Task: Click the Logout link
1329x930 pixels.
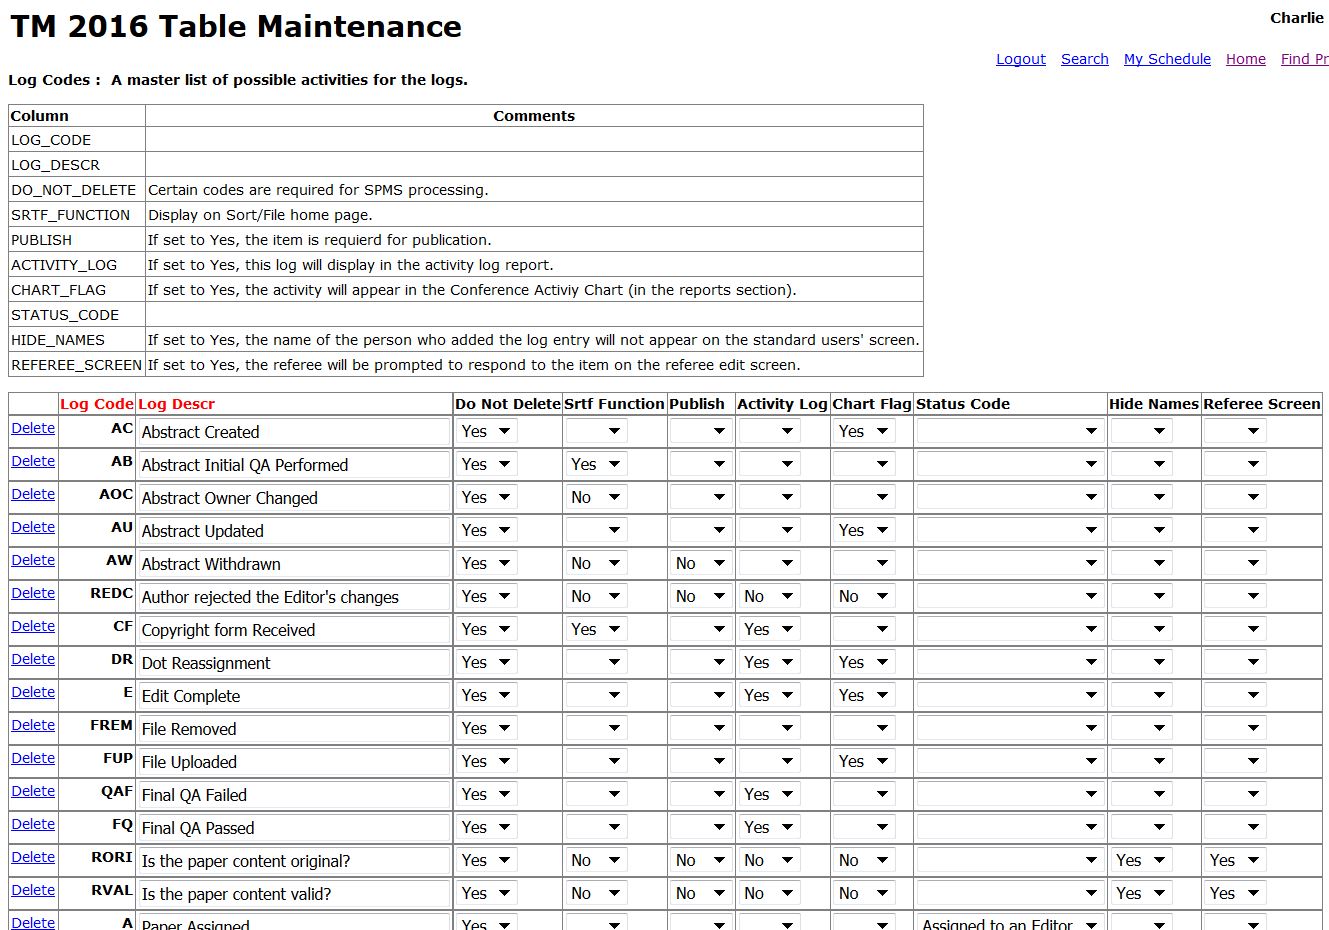Action: 1020,59
